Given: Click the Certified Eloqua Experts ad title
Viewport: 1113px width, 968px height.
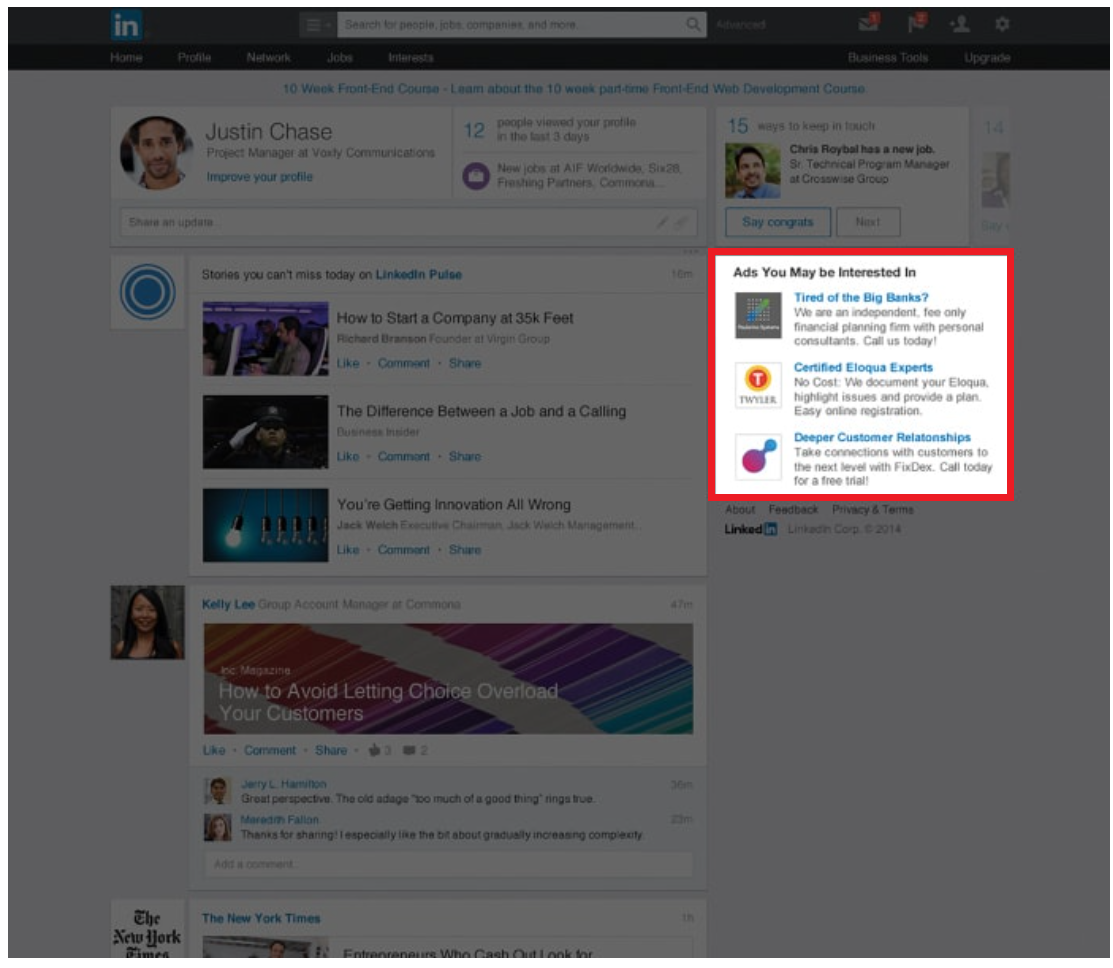Looking at the screenshot, I should click(x=863, y=367).
